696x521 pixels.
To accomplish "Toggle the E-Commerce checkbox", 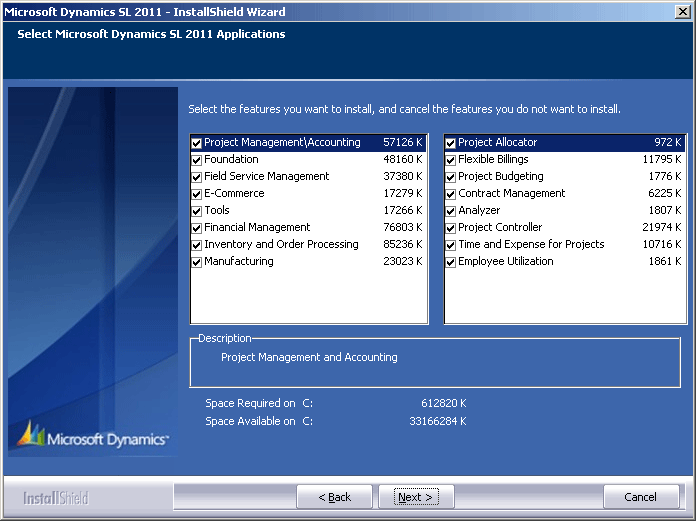I will pos(197,194).
